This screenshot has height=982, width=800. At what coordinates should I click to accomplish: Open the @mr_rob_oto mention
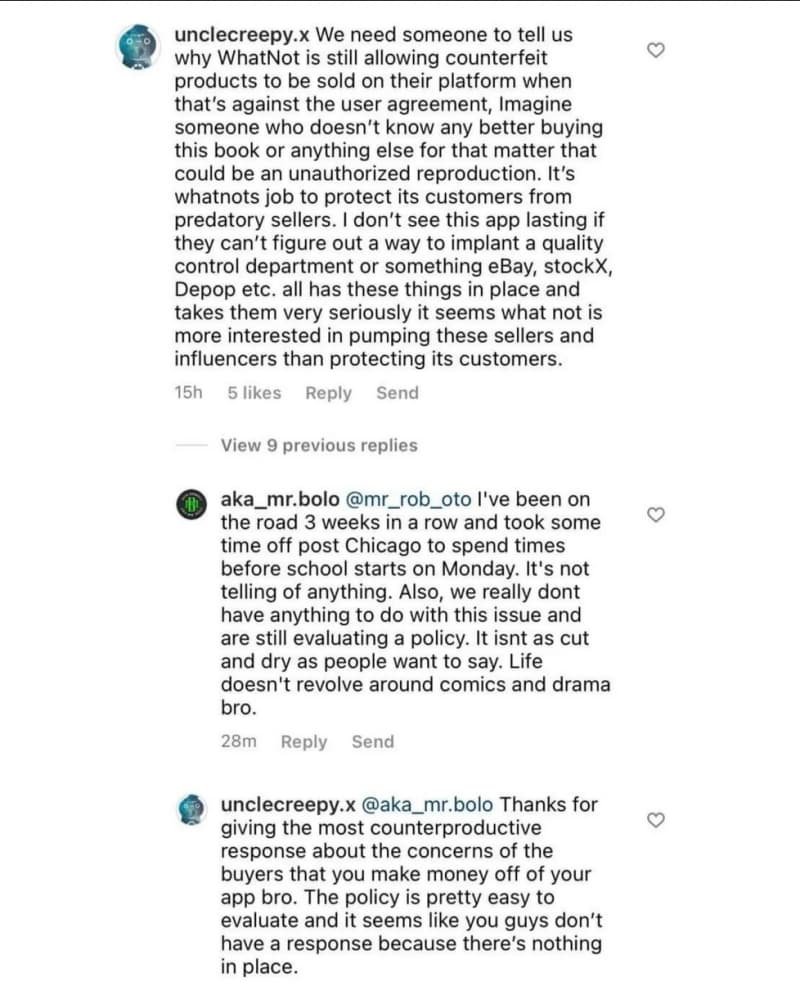click(x=408, y=500)
